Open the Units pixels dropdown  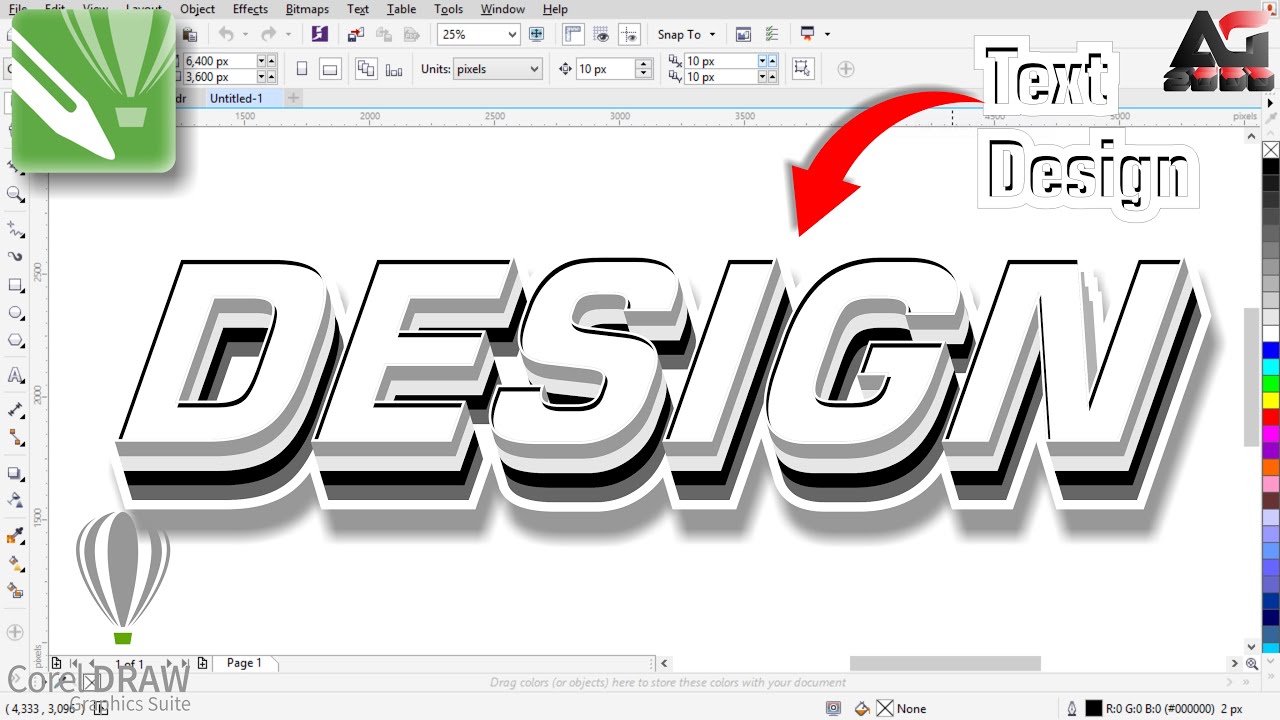[535, 69]
